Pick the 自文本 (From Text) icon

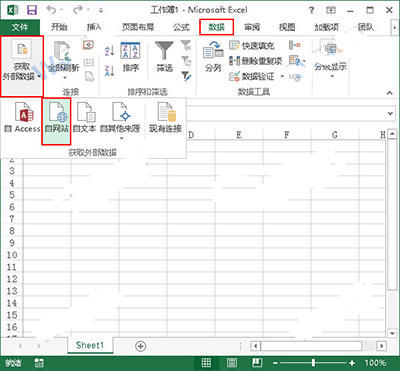click(x=85, y=117)
